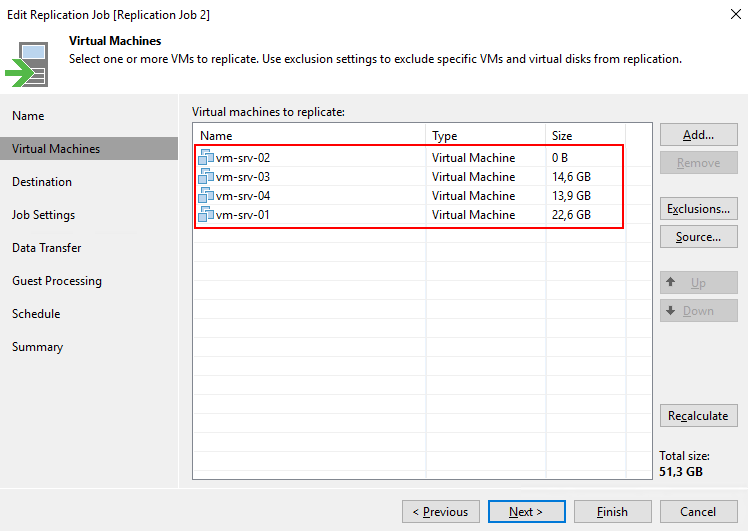Recalculate the total VM size
Viewport: 748px width, 531px height.
(x=698, y=415)
